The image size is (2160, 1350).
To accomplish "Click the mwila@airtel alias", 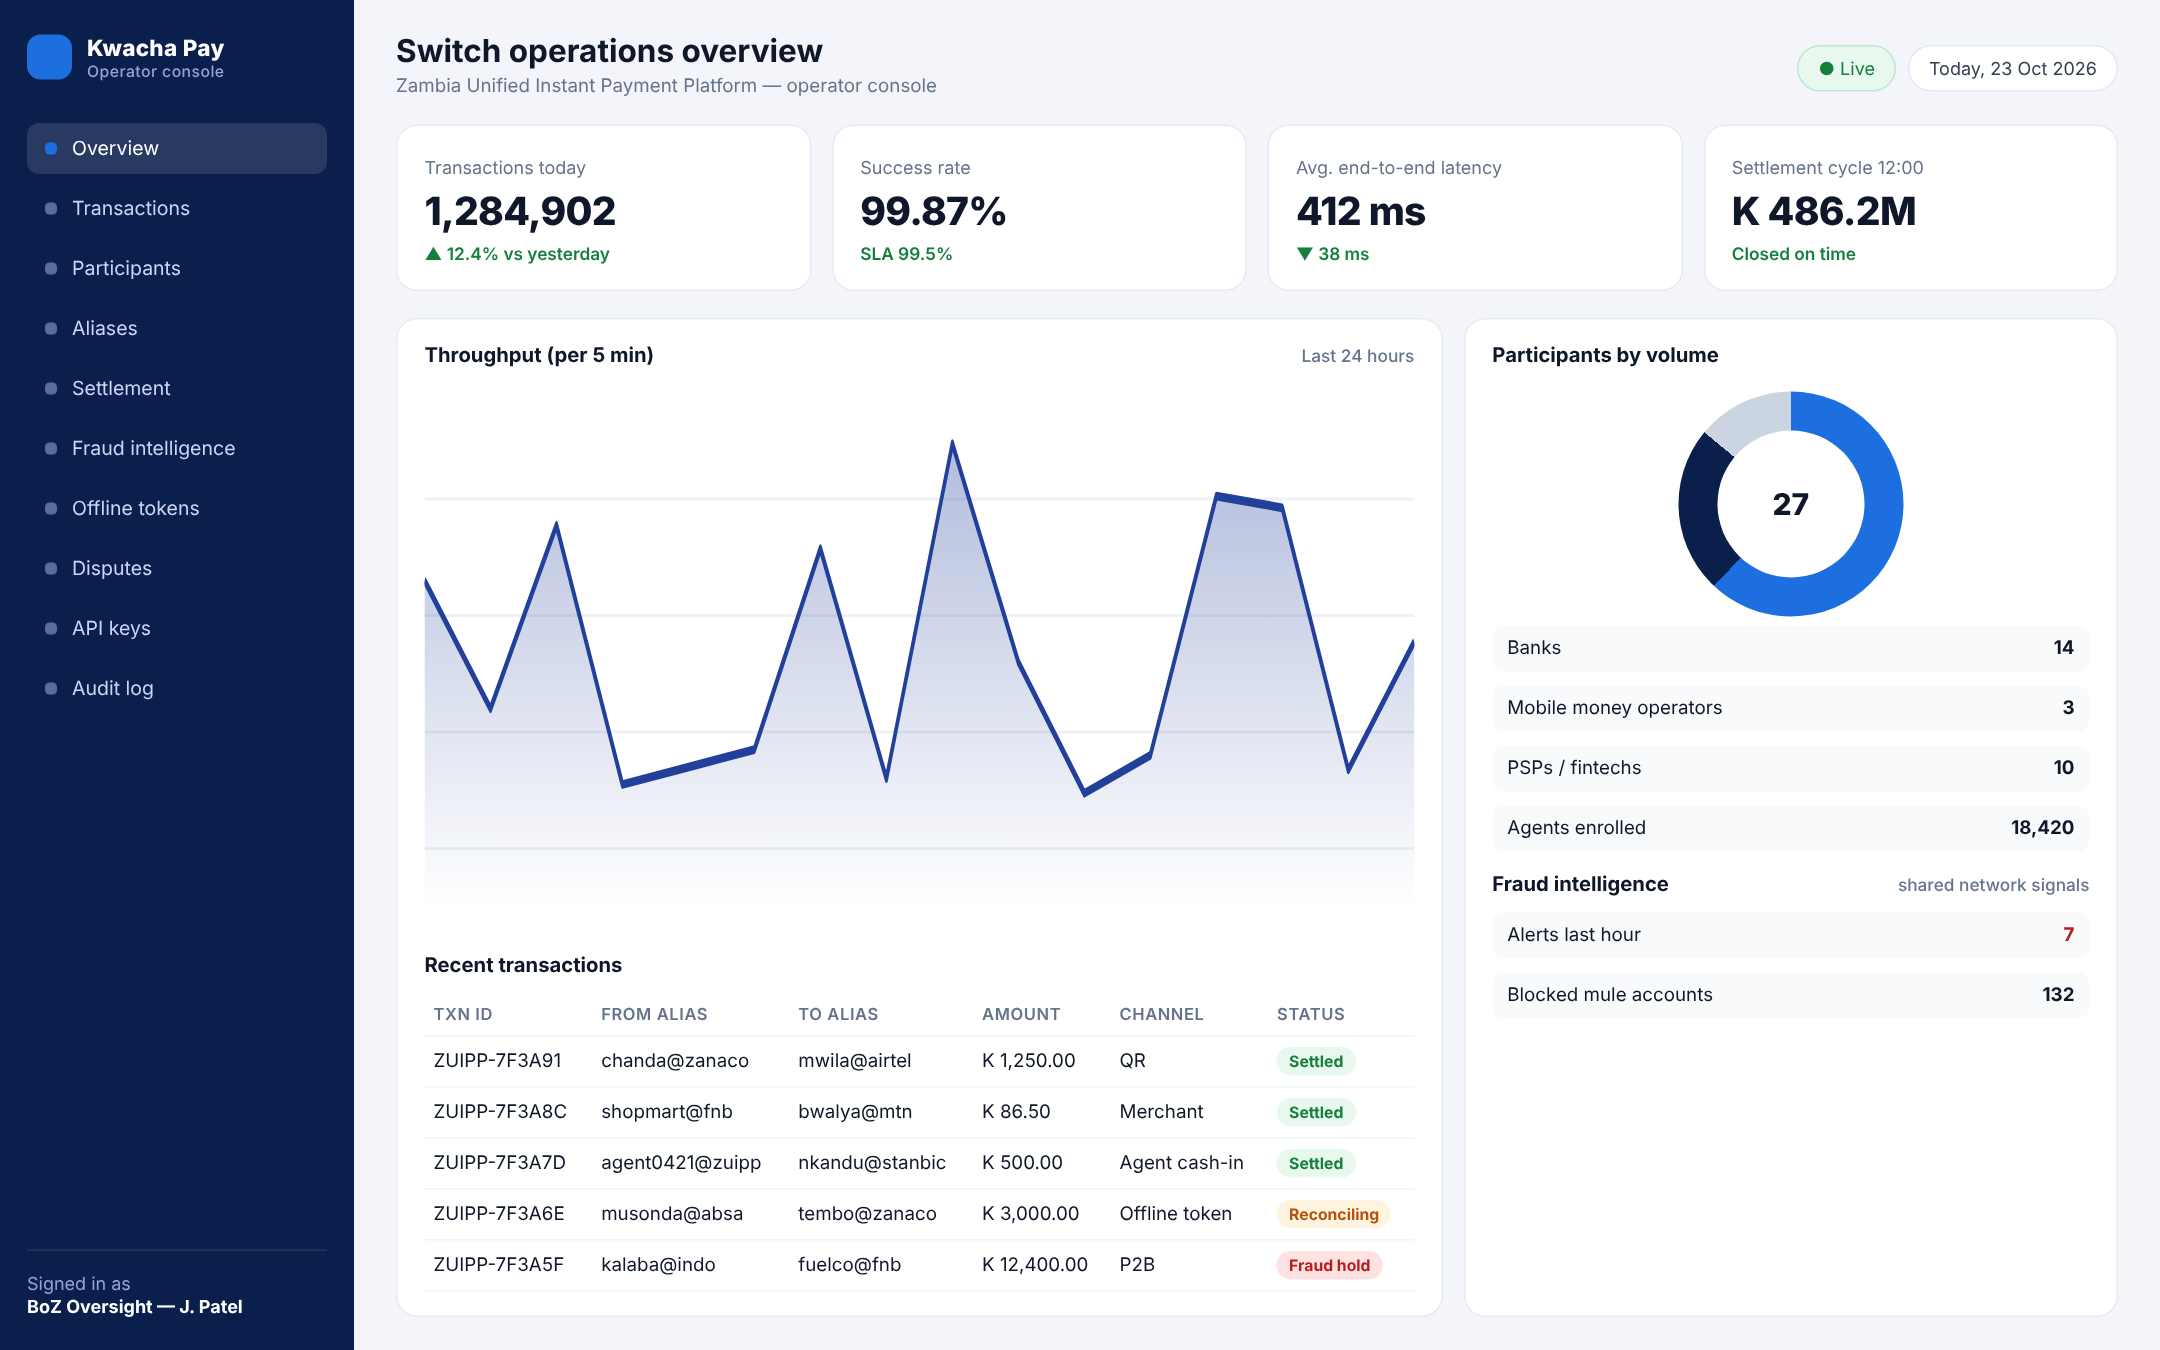I will (x=855, y=1061).
